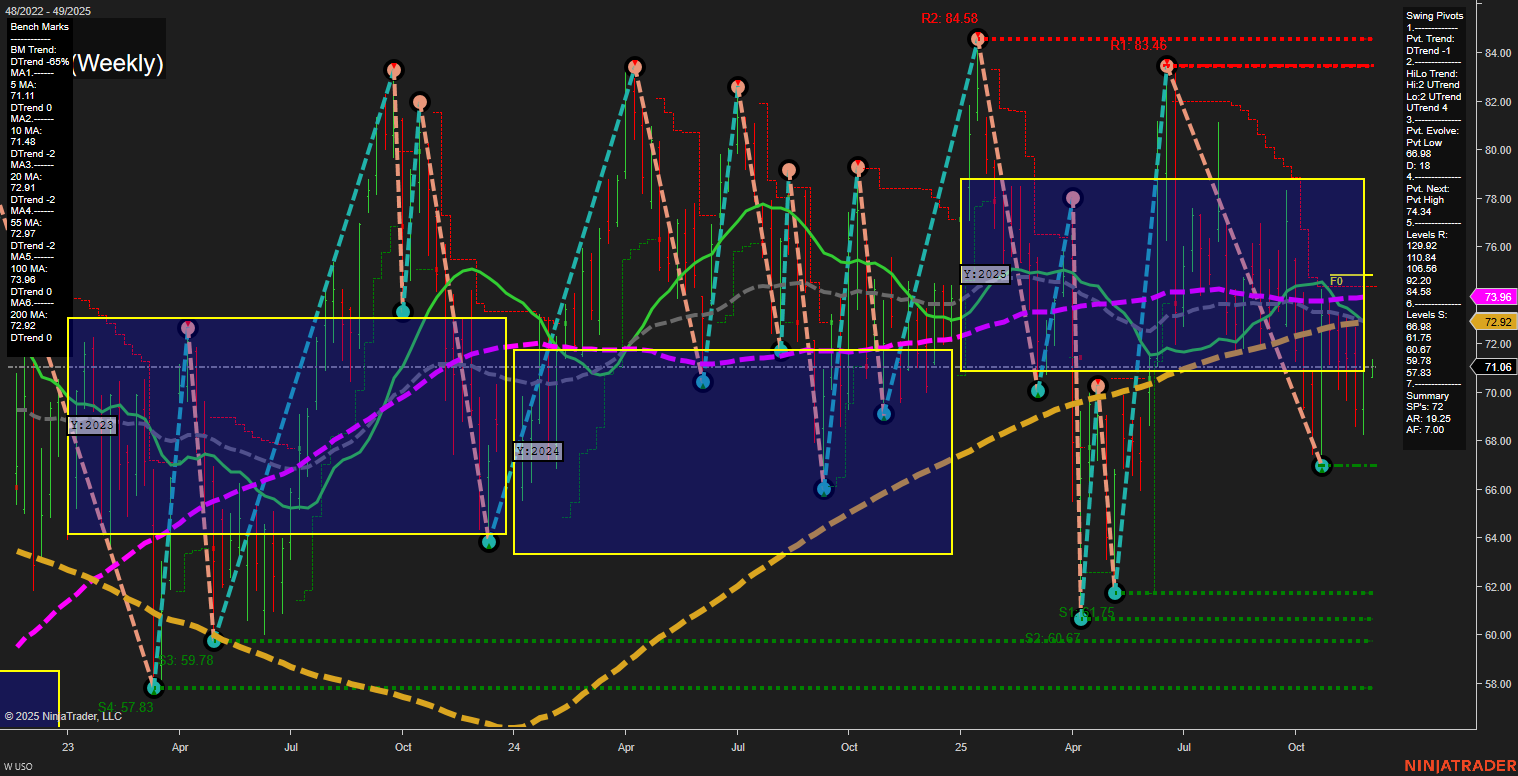This screenshot has height=776, width=1518.
Task: Click the "23" year label on time axis
Action: click(x=68, y=747)
